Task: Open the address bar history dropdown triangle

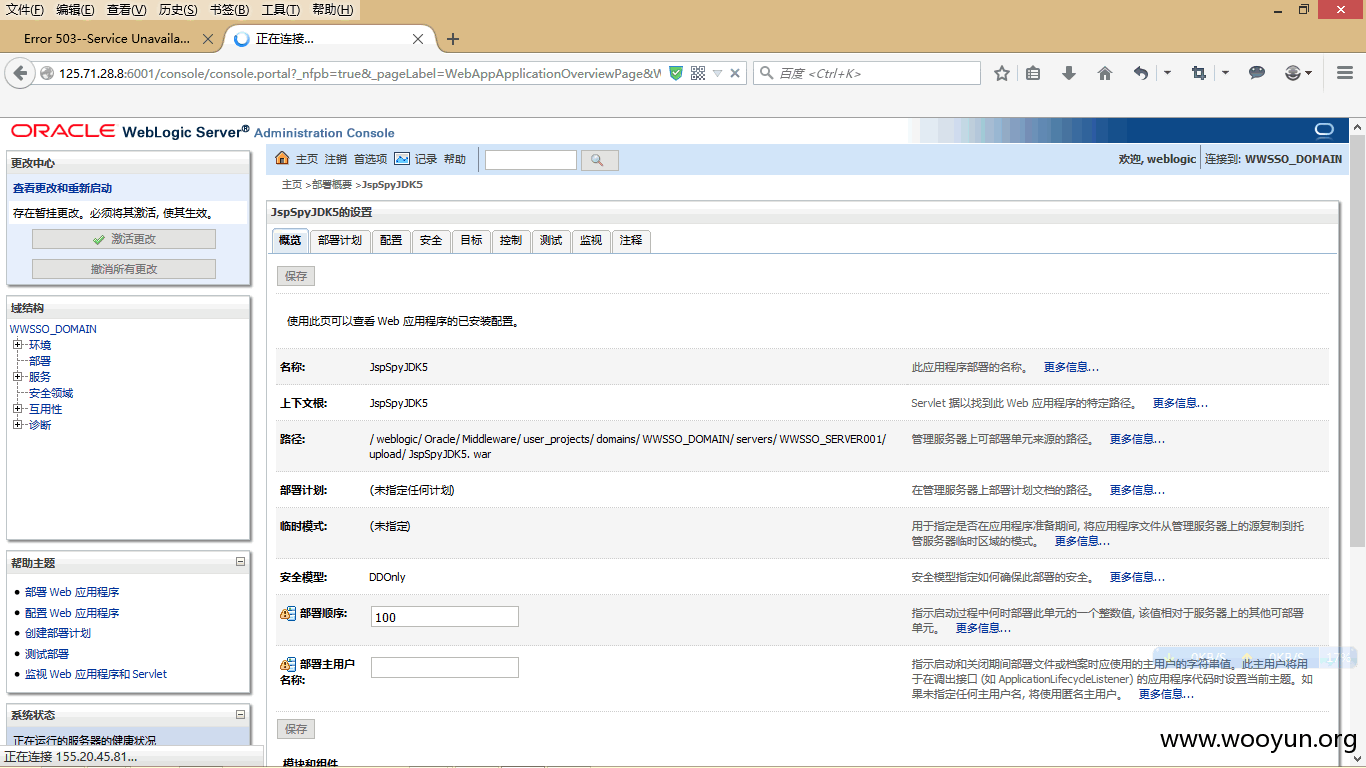Action: click(x=717, y=74)
